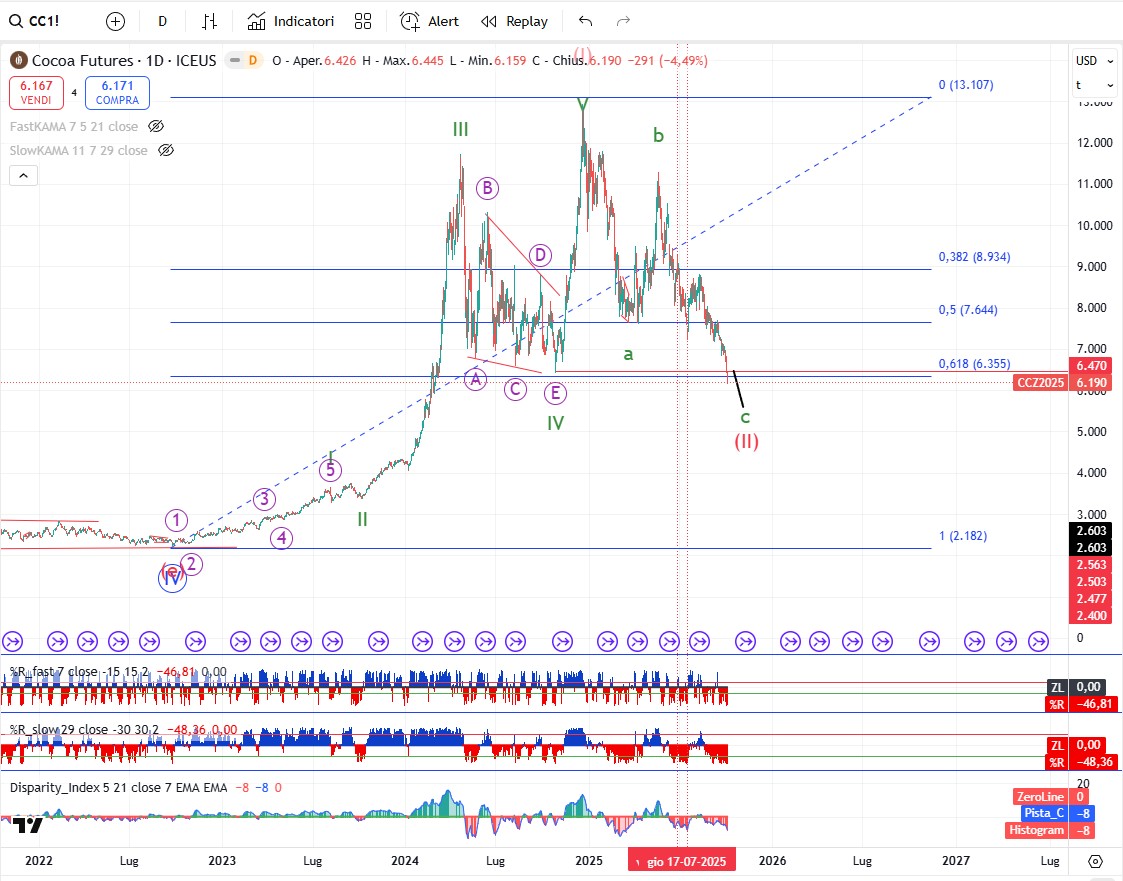
Task: Open the Indicatori menu
Action: pos(291,21)
